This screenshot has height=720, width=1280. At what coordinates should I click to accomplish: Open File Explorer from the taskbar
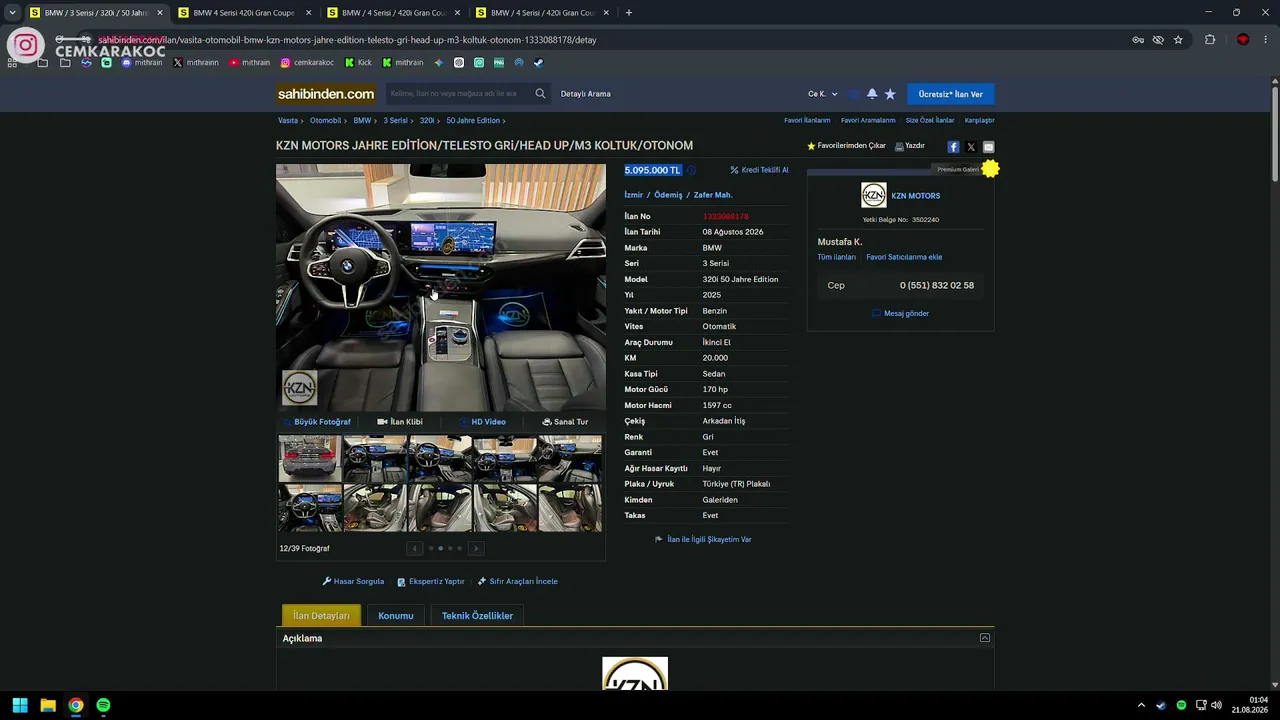[x=47, y=705]
